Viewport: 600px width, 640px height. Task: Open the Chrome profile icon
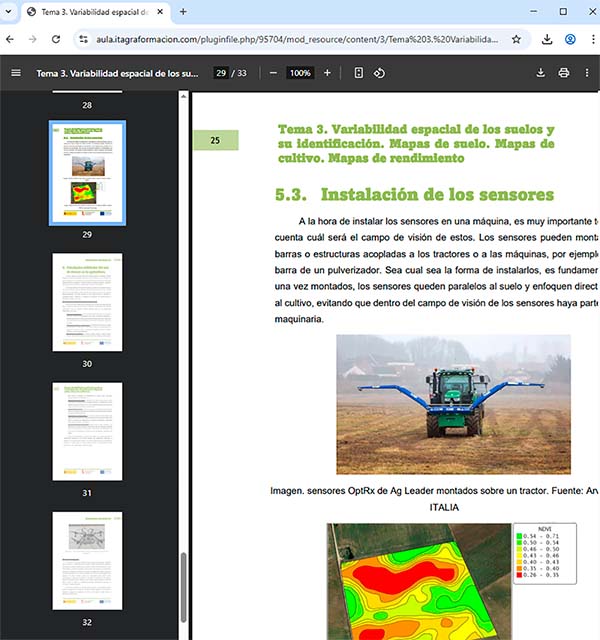[x=570, y=39]
